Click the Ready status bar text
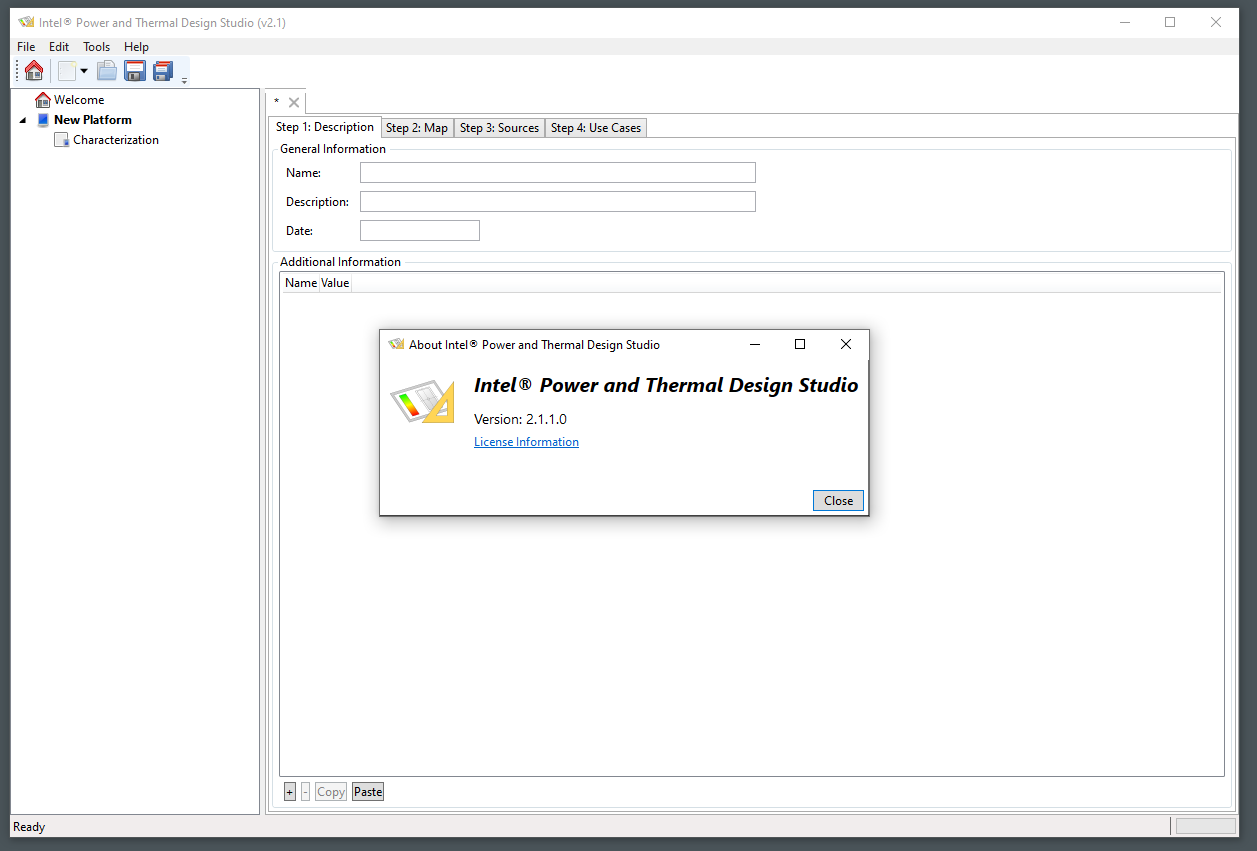 click(29, 827)
